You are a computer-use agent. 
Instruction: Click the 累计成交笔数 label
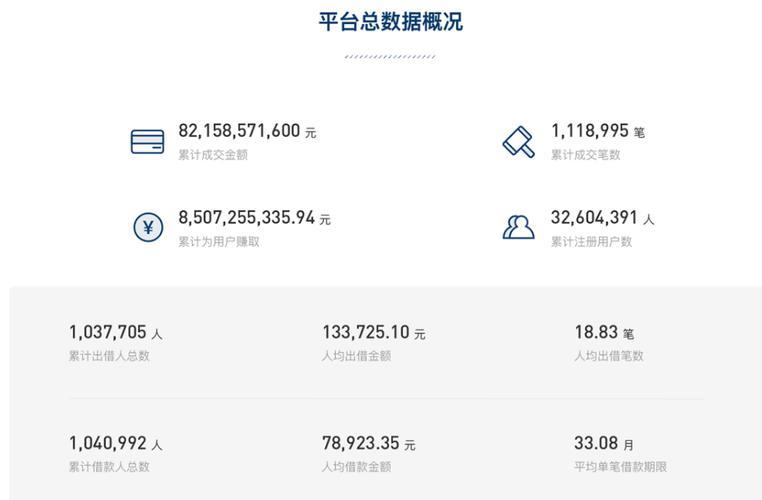click(x=585, y=155)
